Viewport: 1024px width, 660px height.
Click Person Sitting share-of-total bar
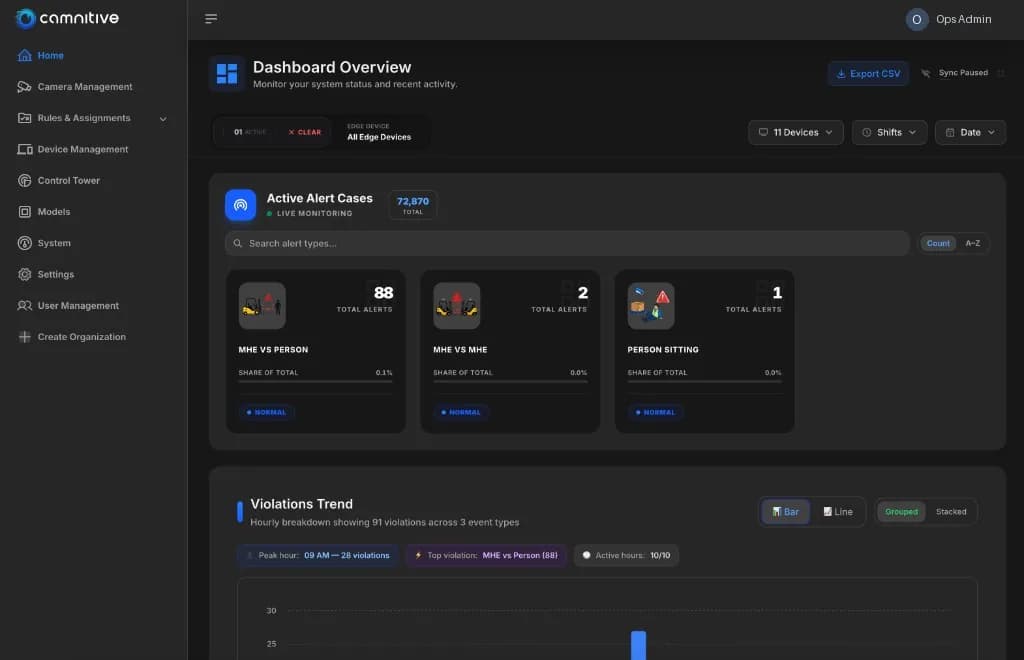click(705, 381)
